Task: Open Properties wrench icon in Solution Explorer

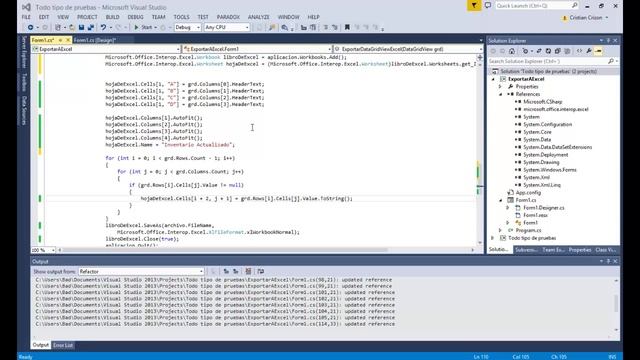Action: [589, 51]
